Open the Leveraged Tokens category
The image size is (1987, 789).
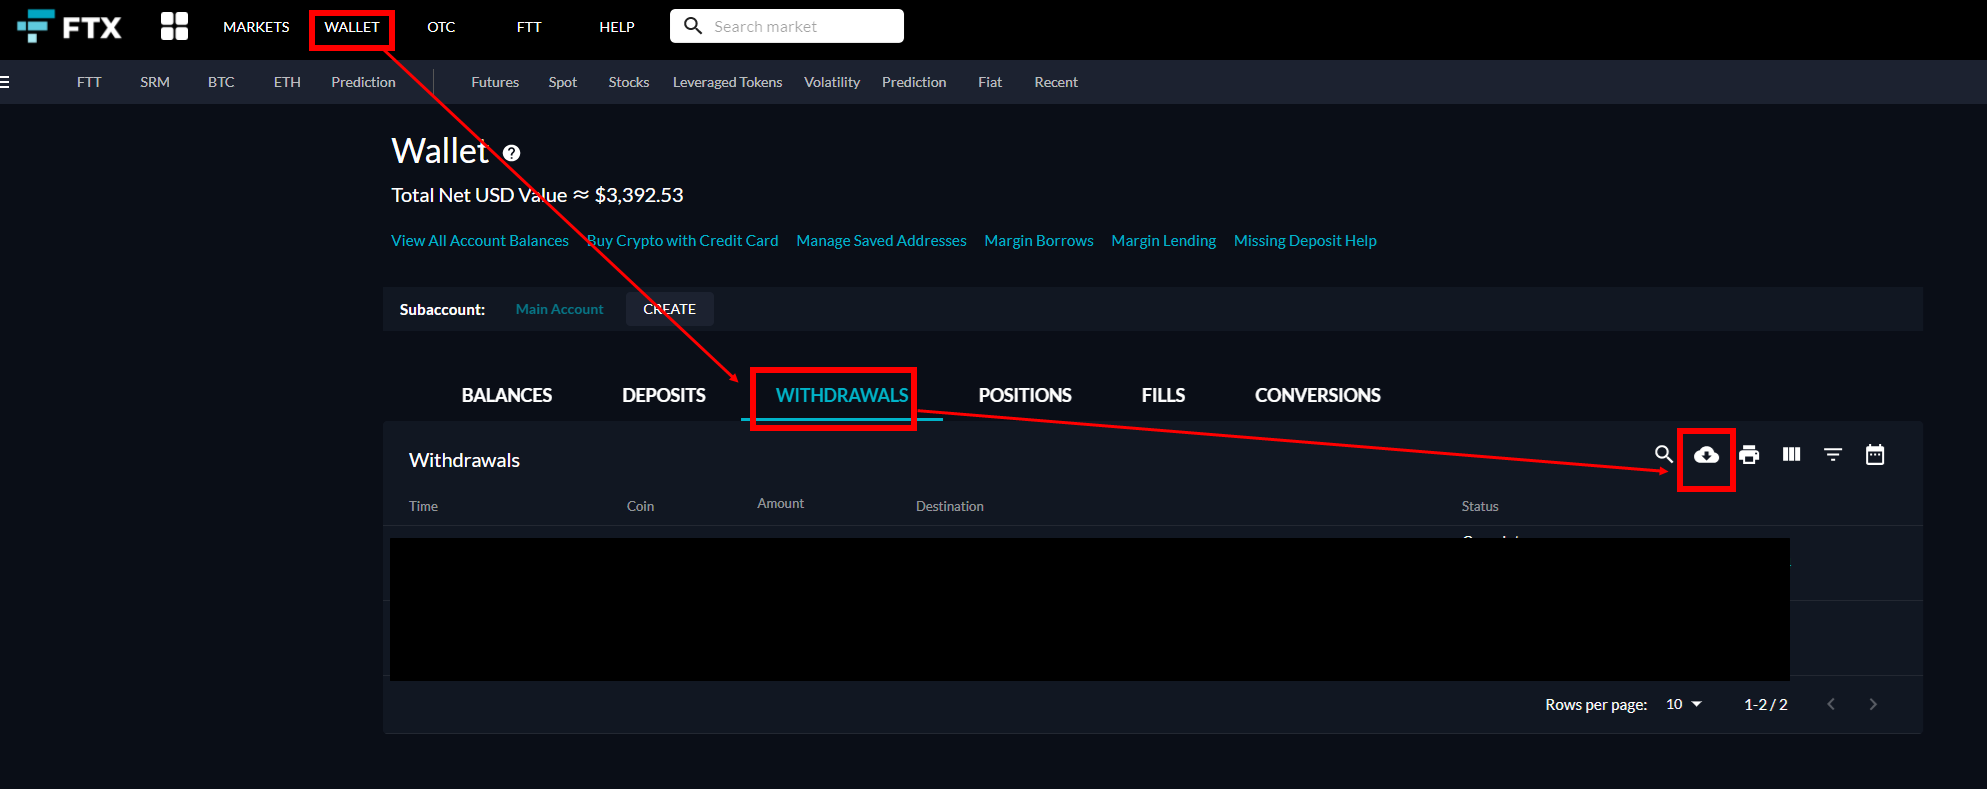click(x=727, y=82)
